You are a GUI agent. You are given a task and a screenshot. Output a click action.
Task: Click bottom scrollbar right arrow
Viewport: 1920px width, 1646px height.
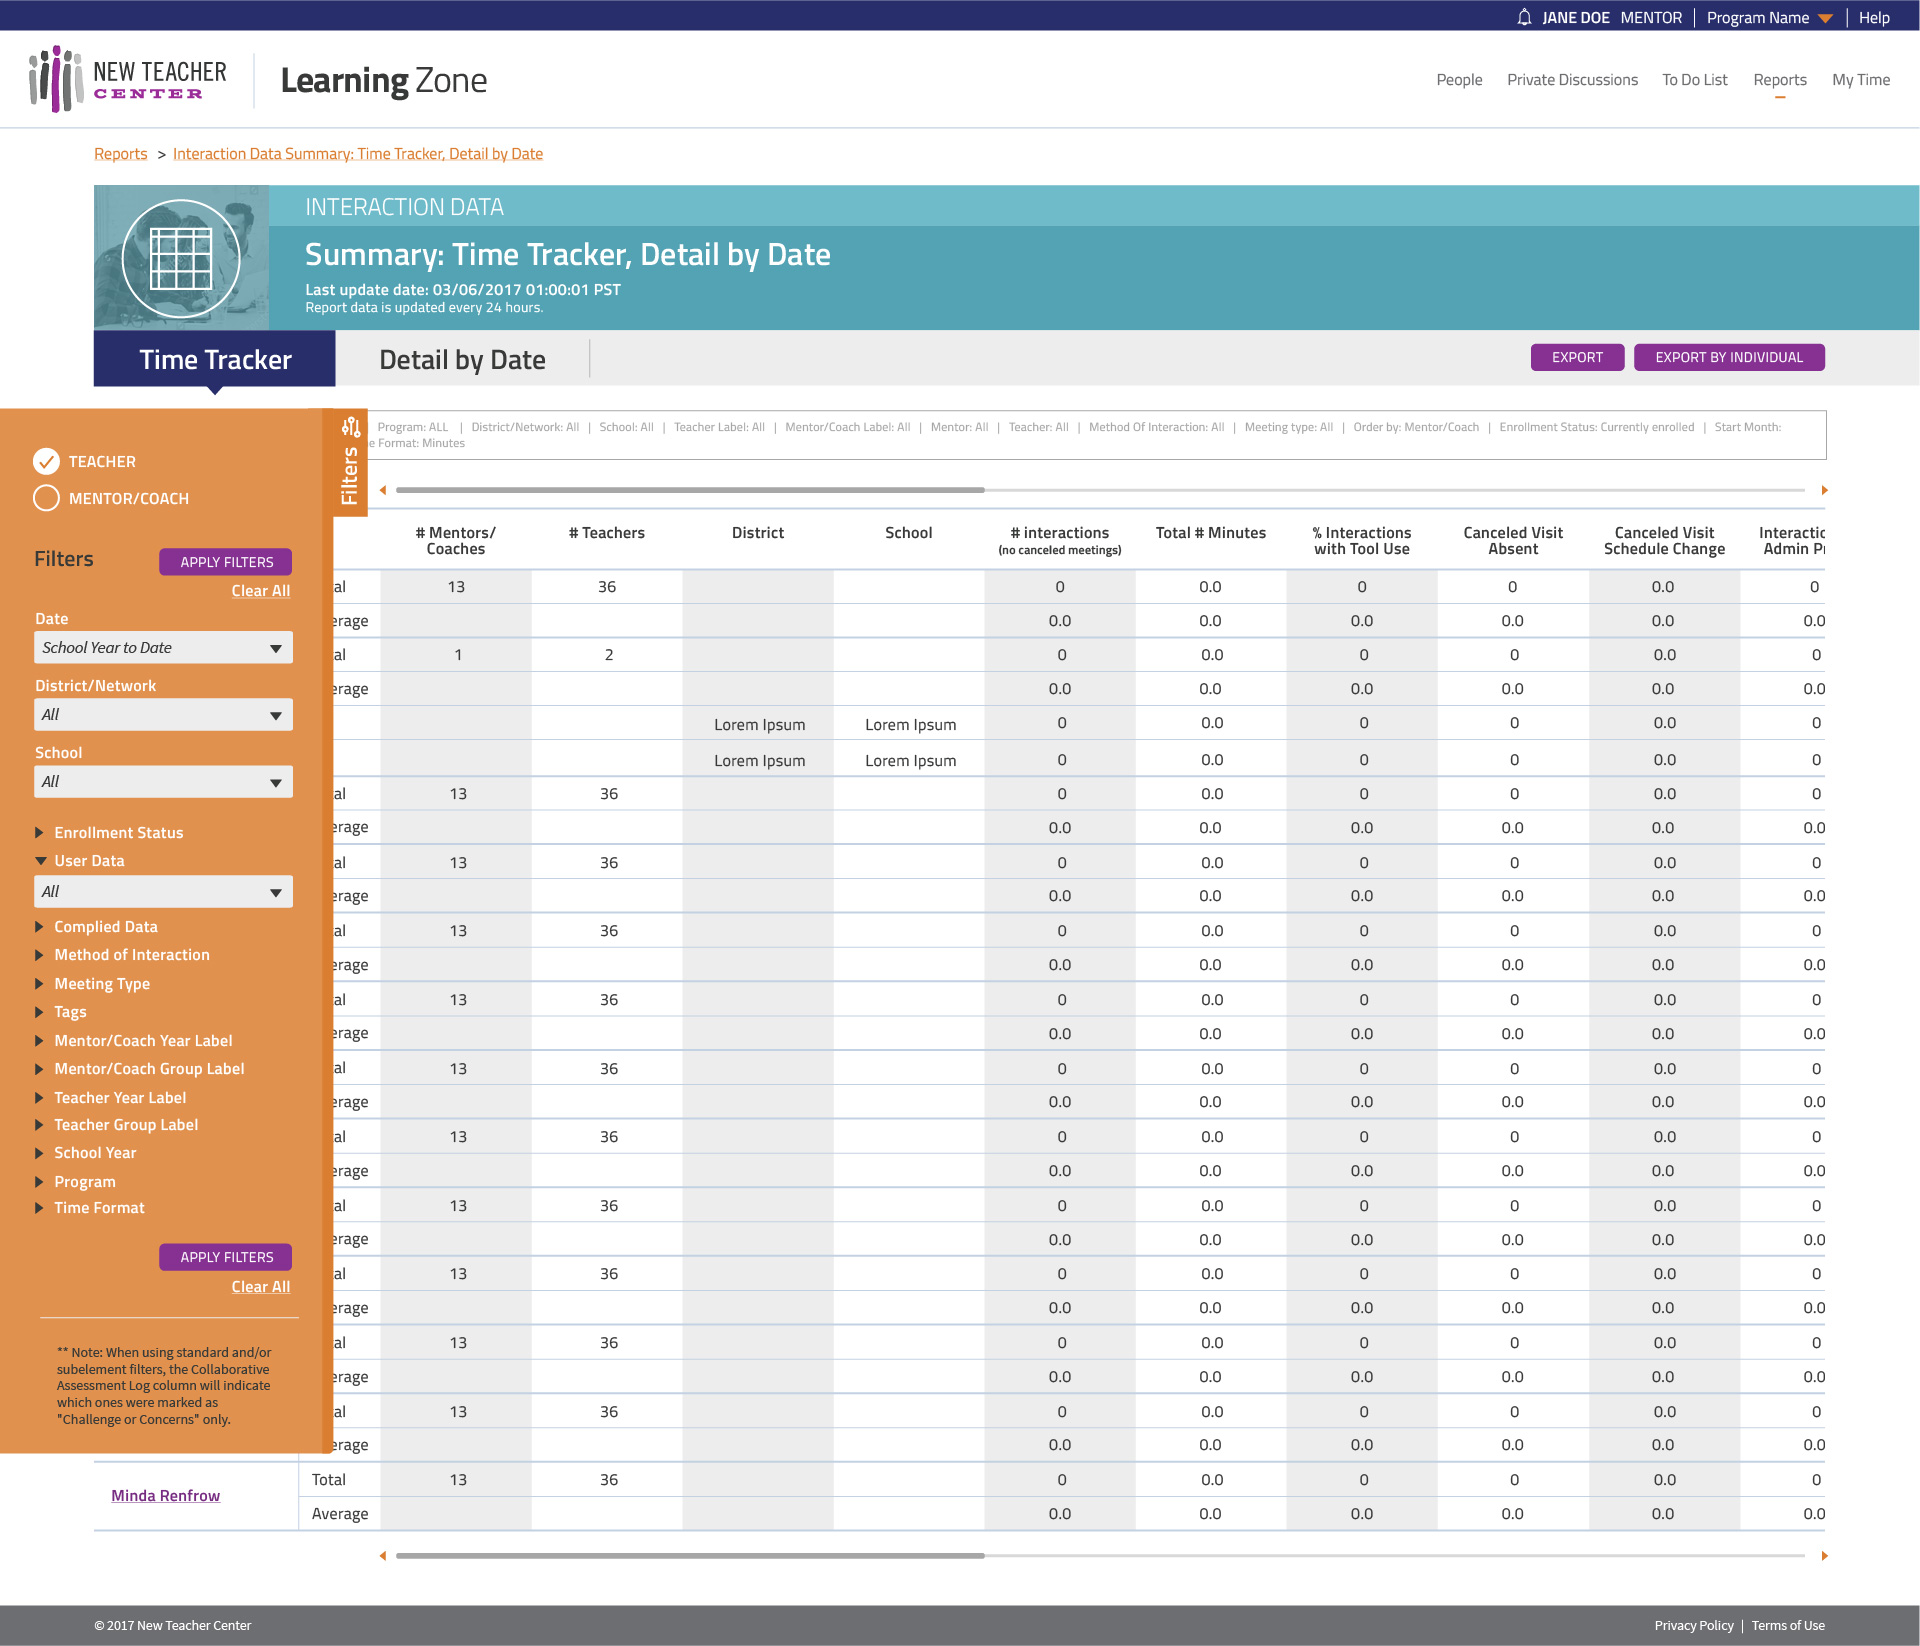tap(1824, 1556)
